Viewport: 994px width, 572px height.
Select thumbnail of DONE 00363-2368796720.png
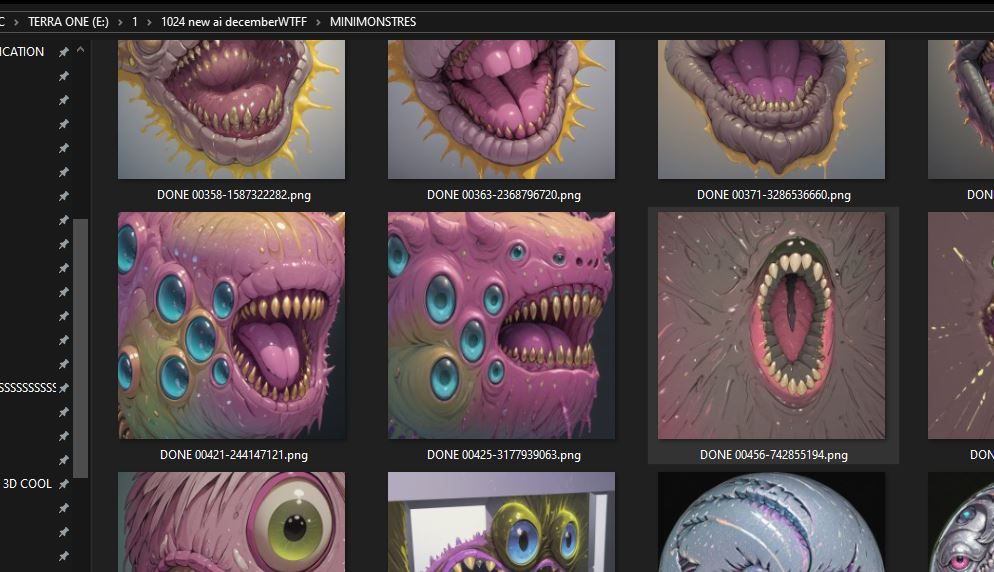click(x=501, y=109)
